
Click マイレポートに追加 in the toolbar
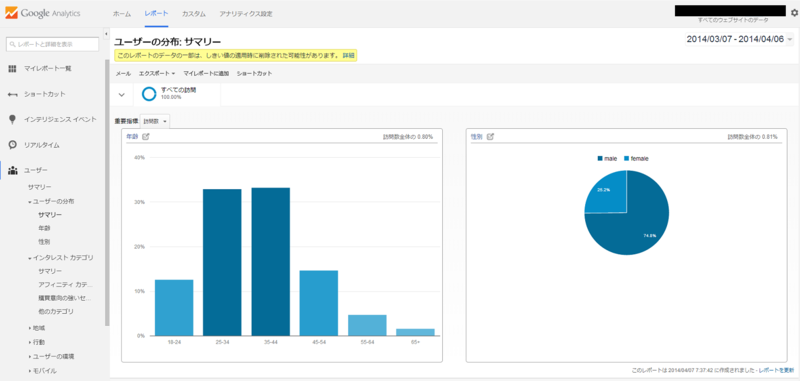pyautogui.click(x=206, y=73)
